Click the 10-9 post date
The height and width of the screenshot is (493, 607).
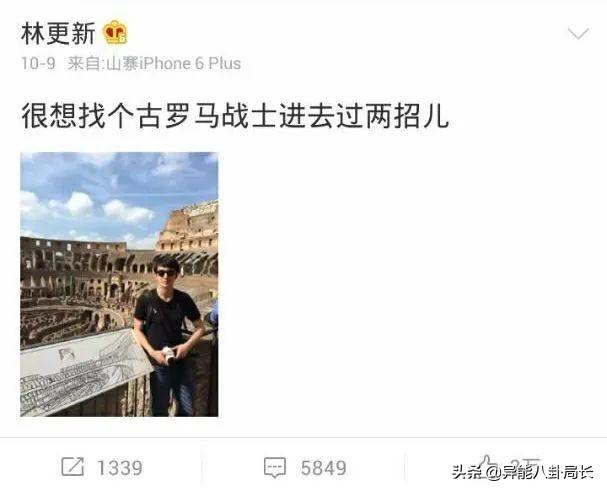tap(38, 63)
